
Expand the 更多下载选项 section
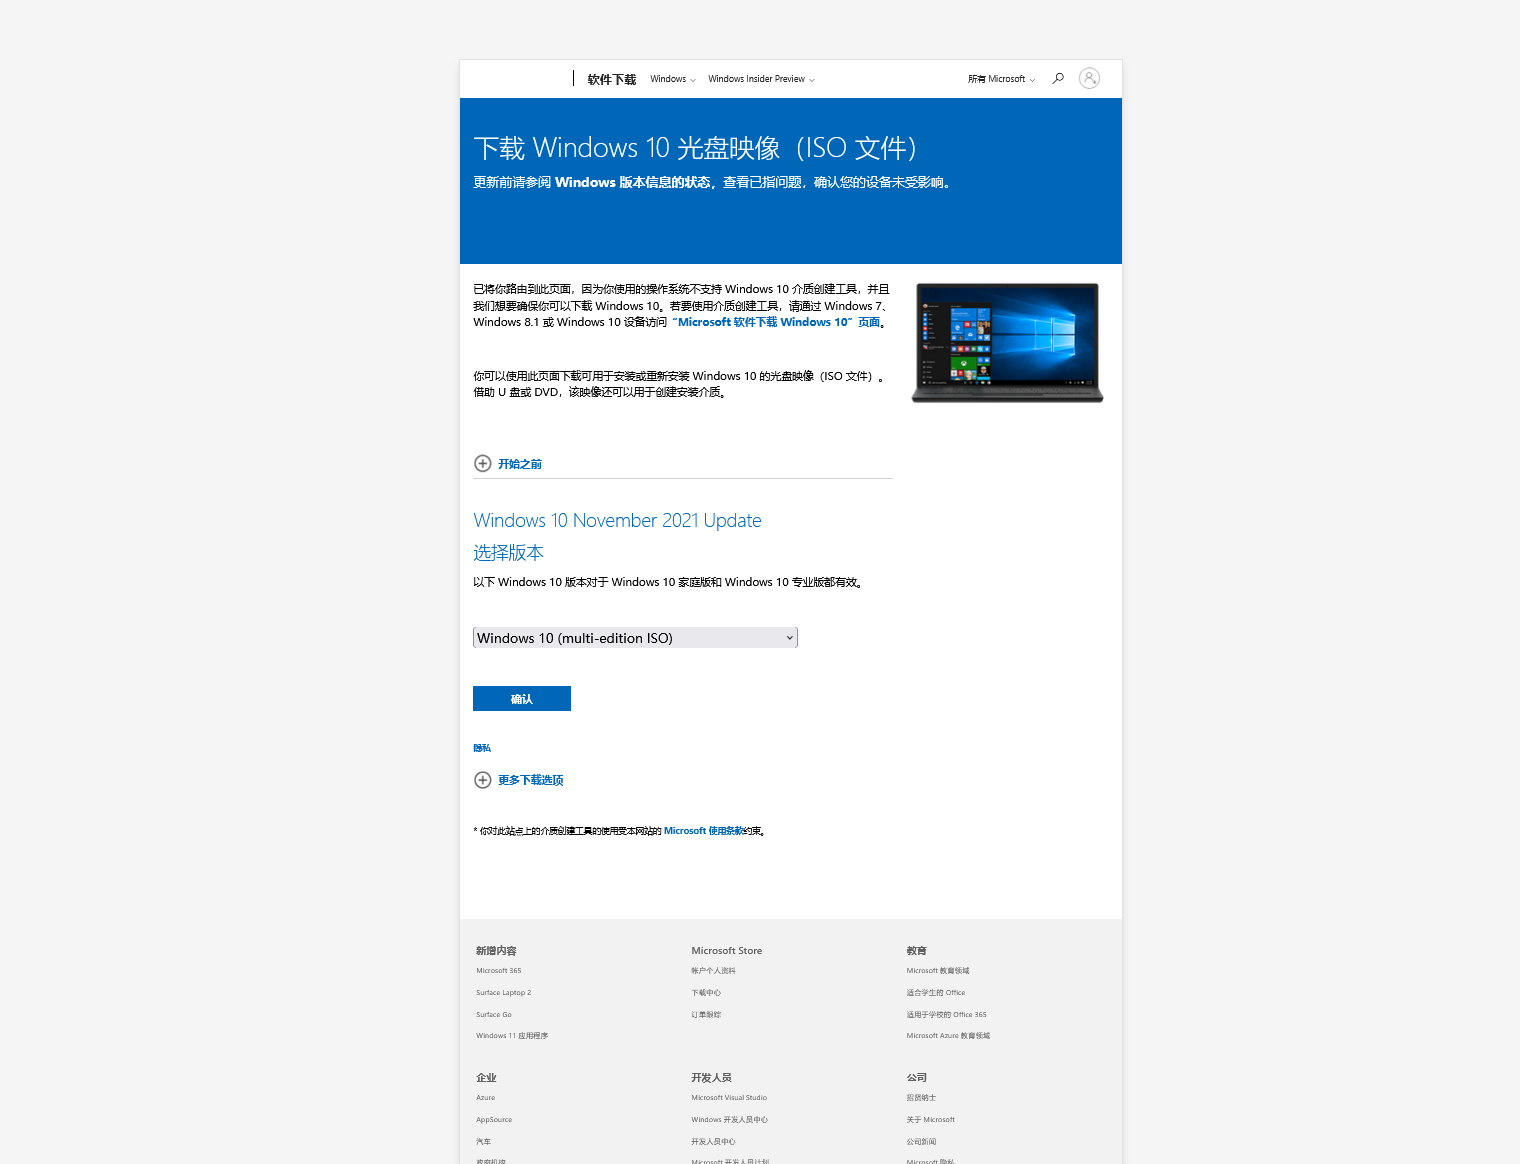(531, 780)
